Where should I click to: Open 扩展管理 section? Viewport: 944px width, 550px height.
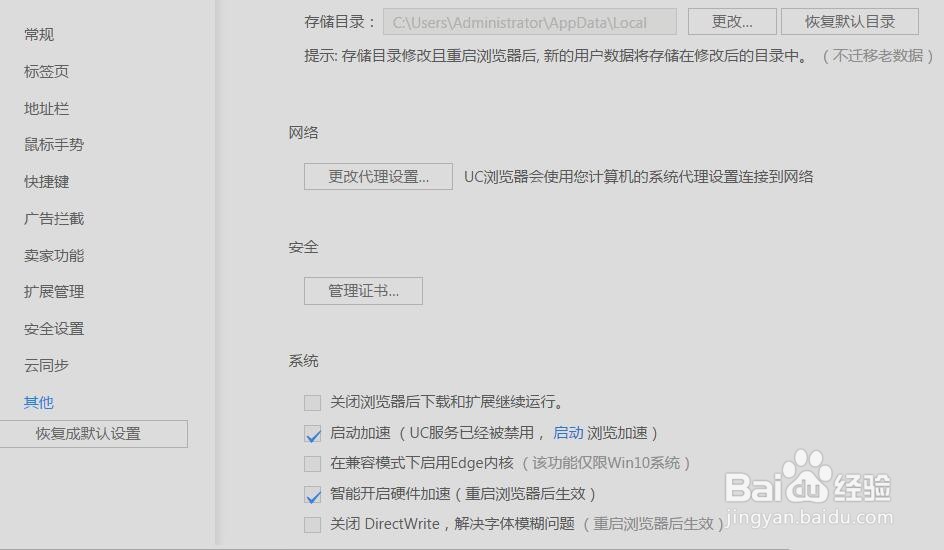pos(54,292)
